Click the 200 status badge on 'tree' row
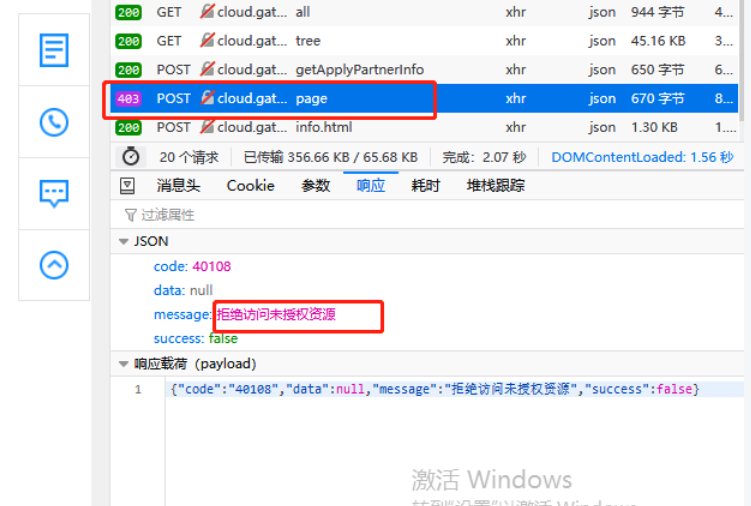This screenshot has width=751, height=506. [x=128, y=41]
